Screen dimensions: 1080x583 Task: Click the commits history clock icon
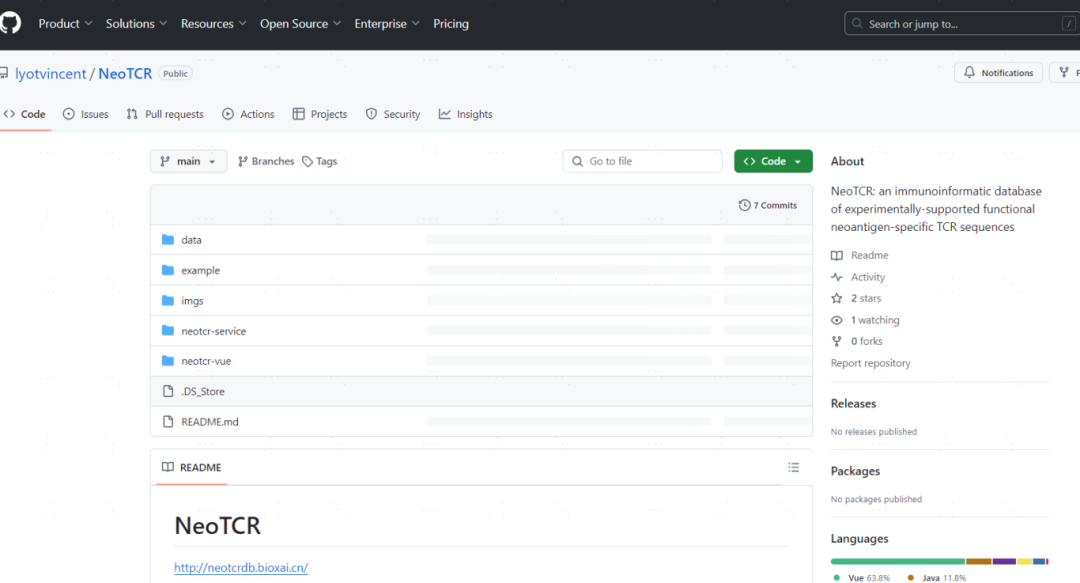pyautogui.click(x=744, y=205)
